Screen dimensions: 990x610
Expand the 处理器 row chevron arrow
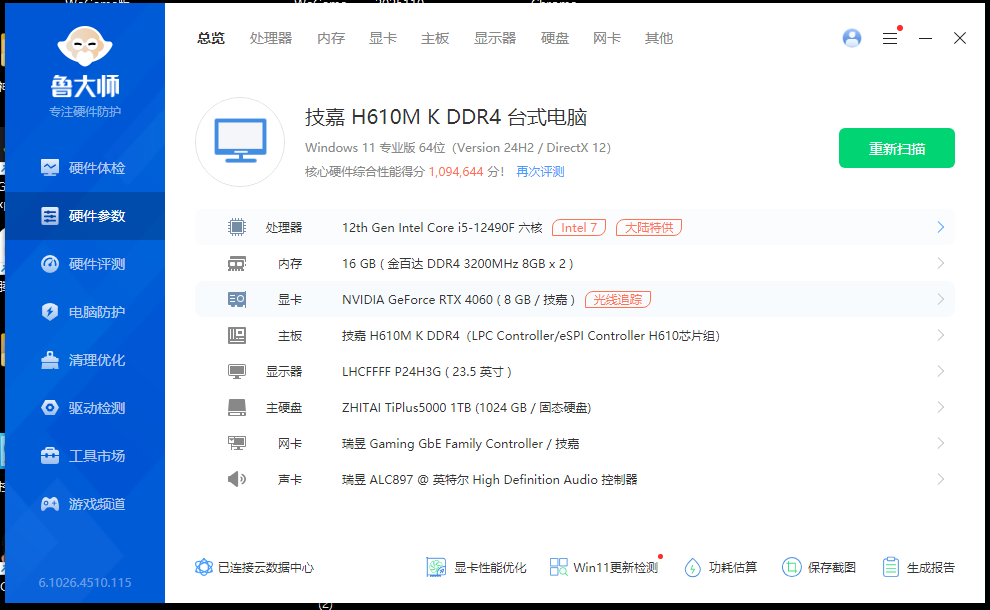point(940,227)
